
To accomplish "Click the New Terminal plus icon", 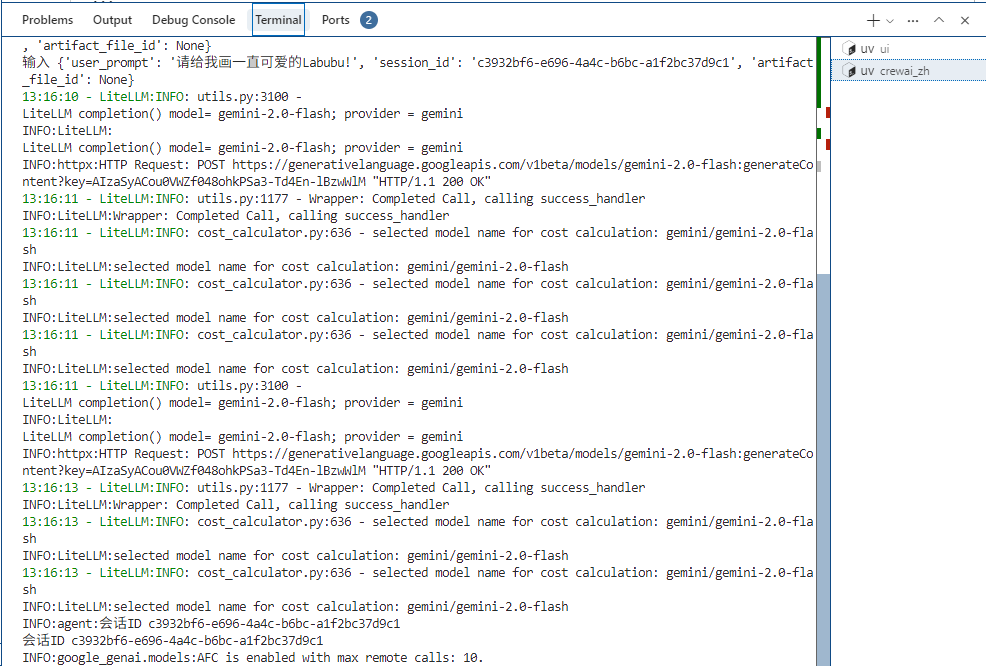I will (873, 20).
